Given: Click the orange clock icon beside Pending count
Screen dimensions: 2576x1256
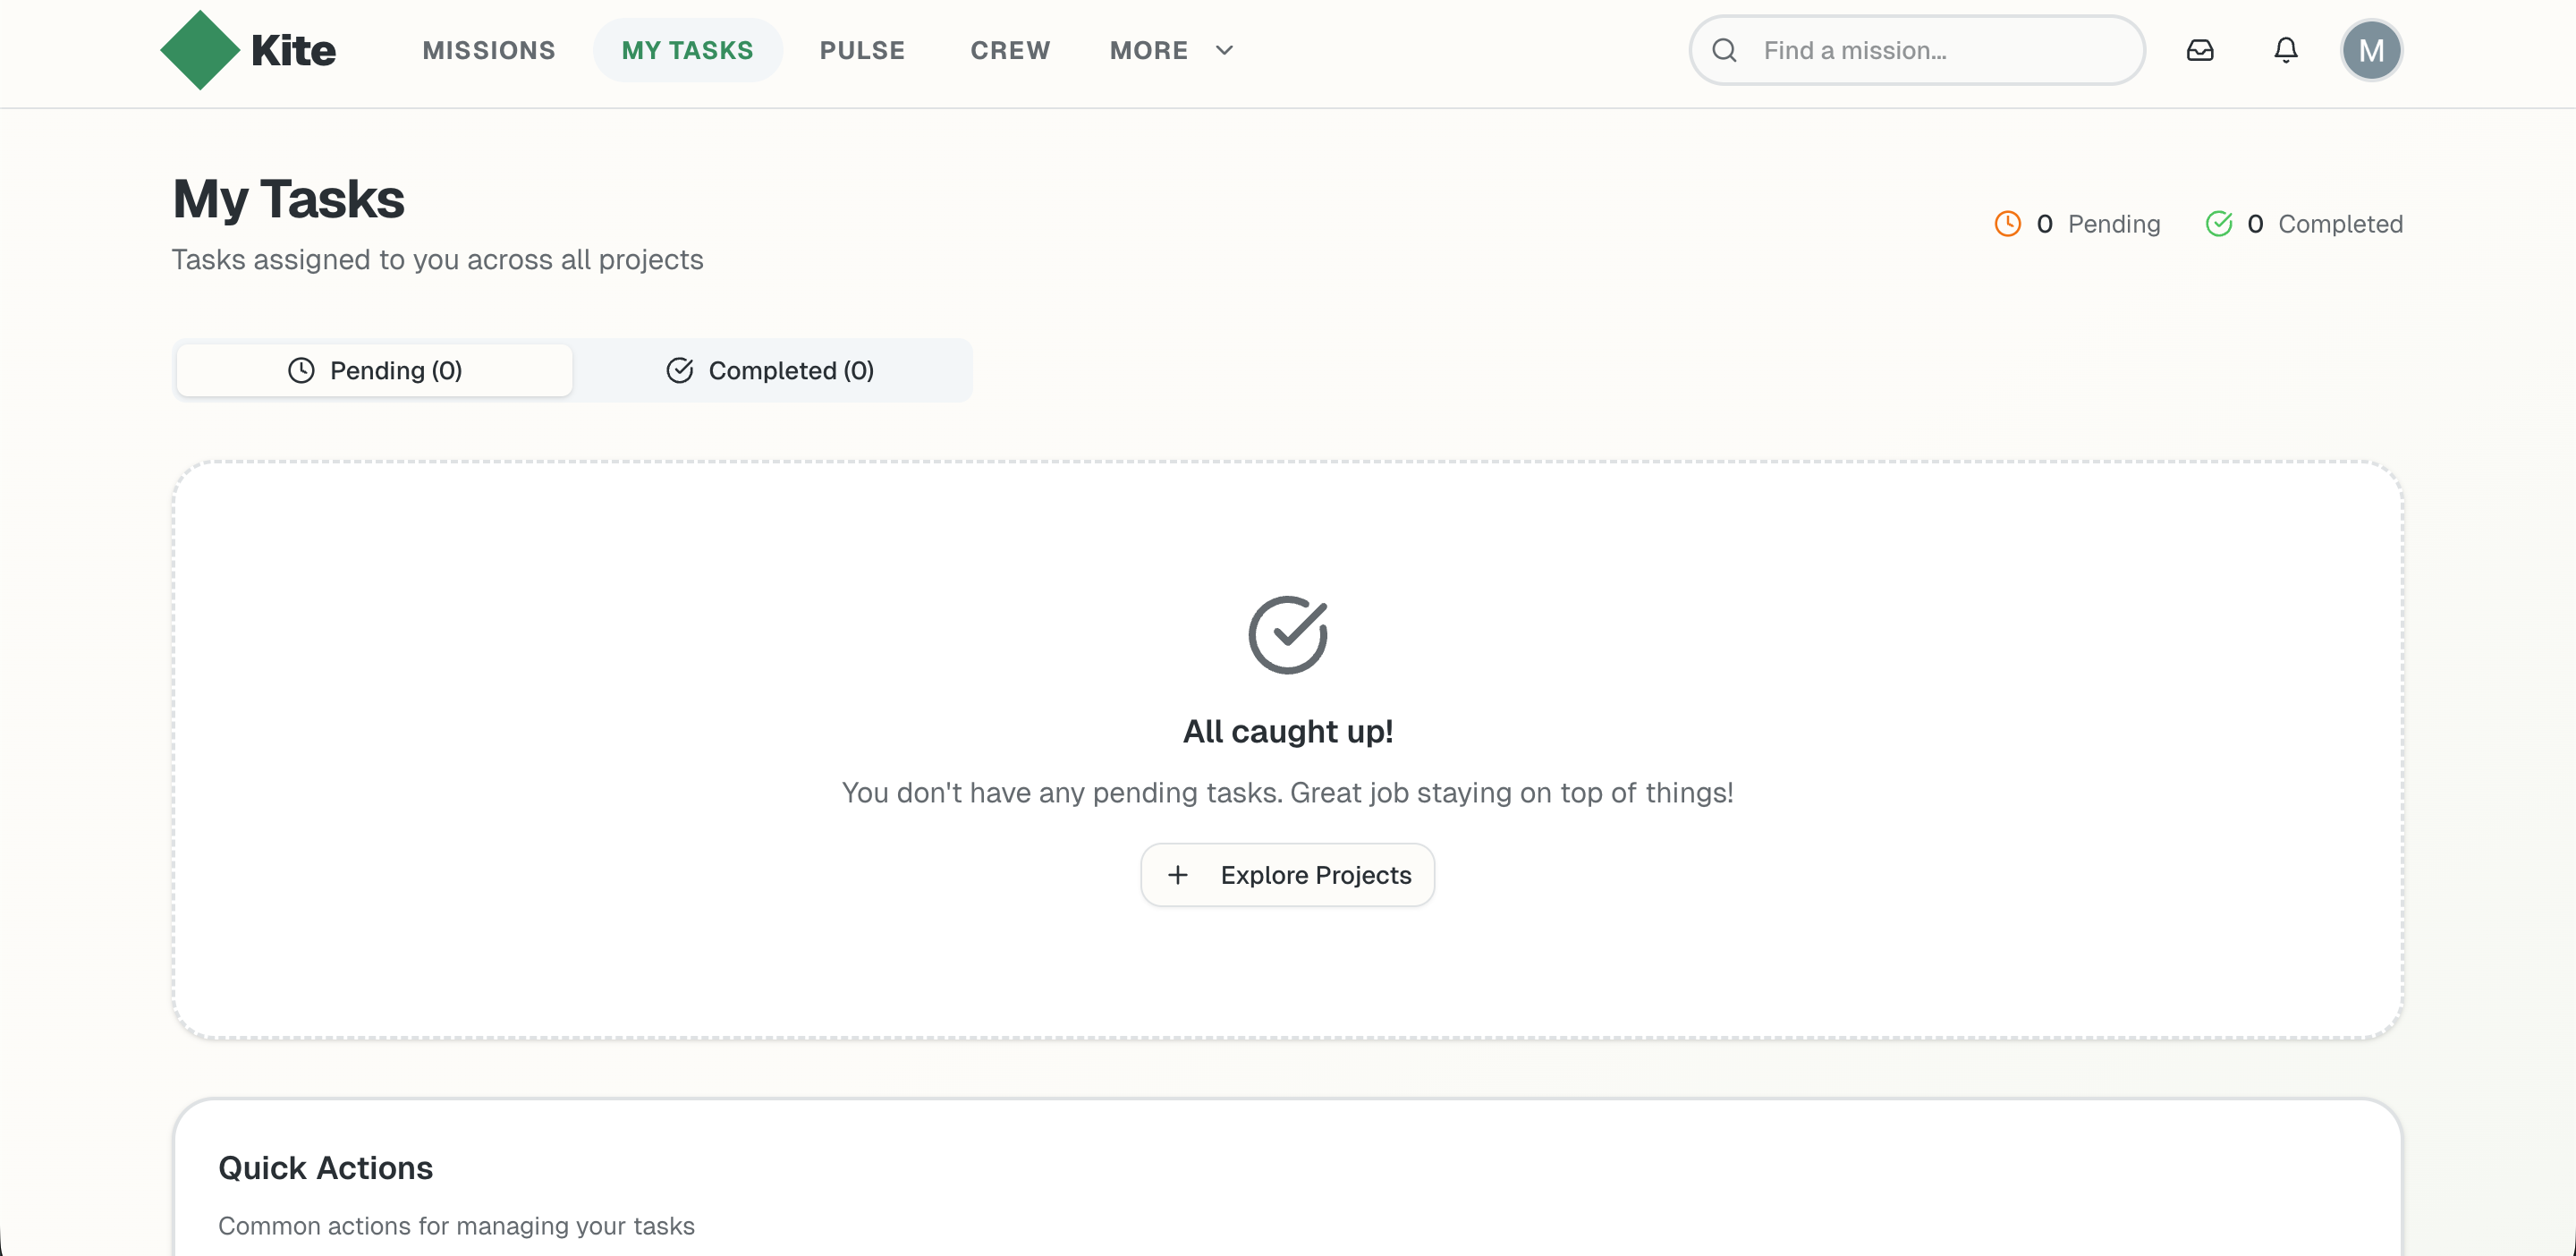Looking at the screenshot, I should tap(2007, 223).
